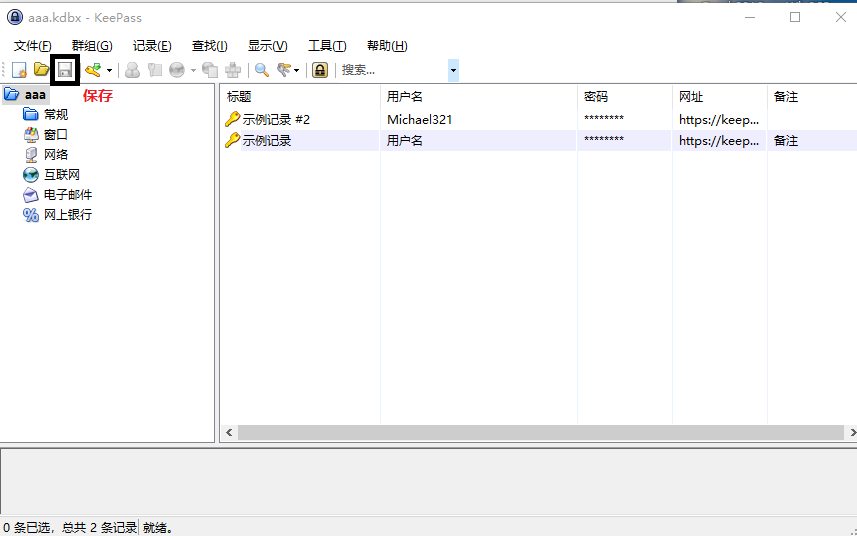
Task: Click the New database toolbar icon
Action: [x=19, y=70]
